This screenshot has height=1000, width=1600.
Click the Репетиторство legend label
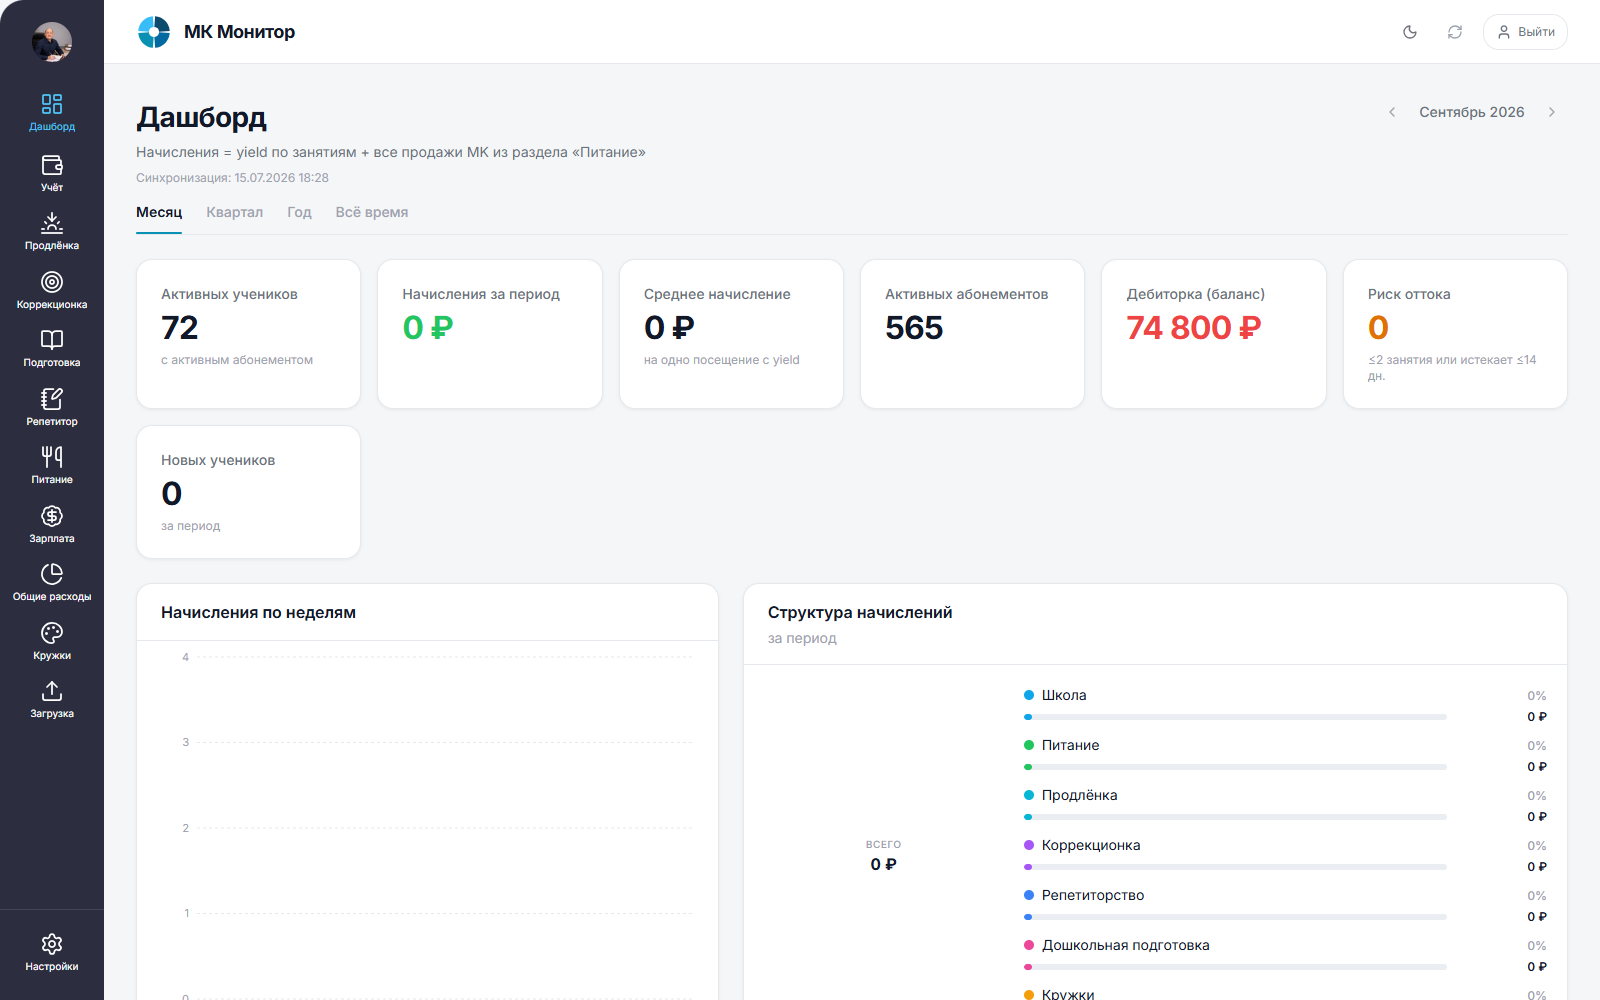pos(1093,895)
